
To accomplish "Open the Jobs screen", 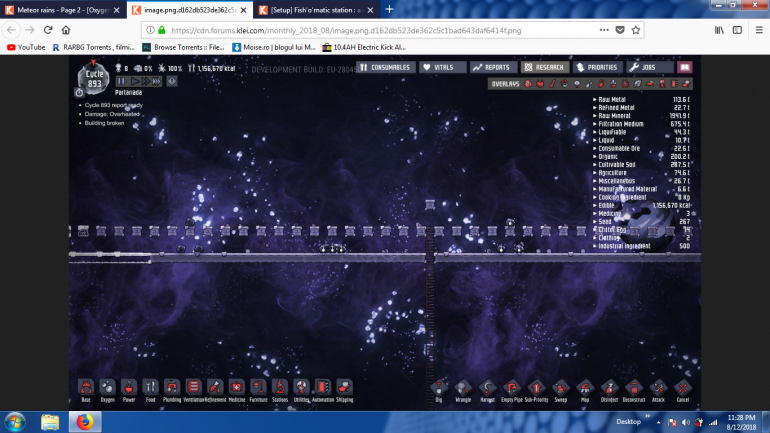I will point(650,67).
